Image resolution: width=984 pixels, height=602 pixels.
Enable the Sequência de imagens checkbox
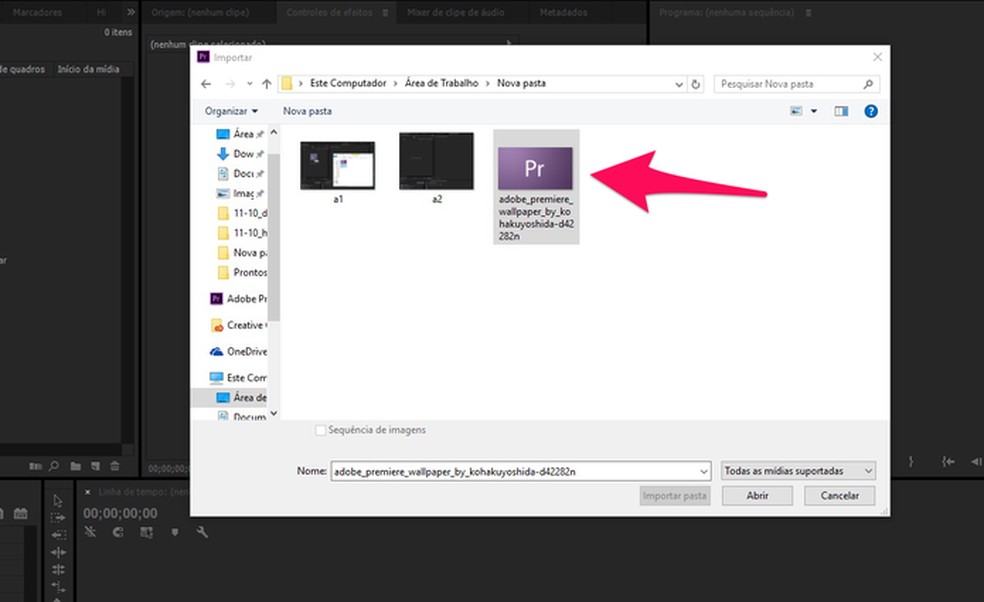point(321,430)
